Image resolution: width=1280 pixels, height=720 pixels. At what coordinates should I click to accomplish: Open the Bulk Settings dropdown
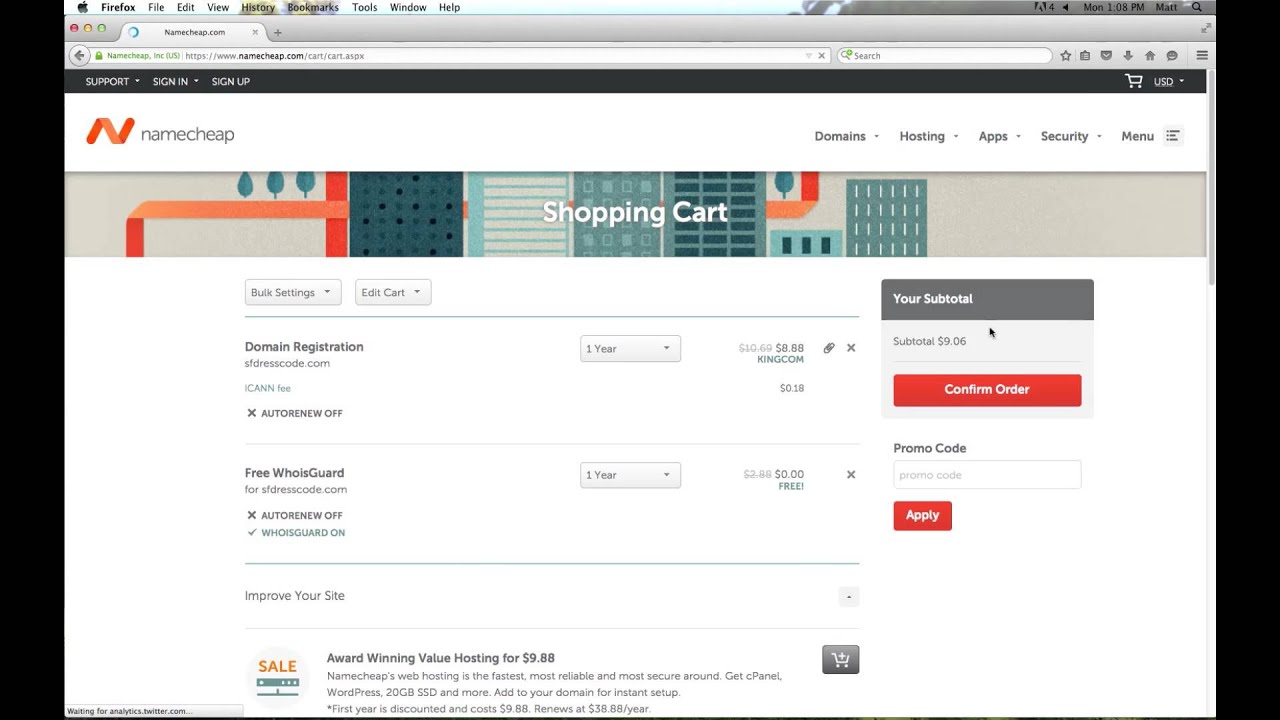coord(293,292)
